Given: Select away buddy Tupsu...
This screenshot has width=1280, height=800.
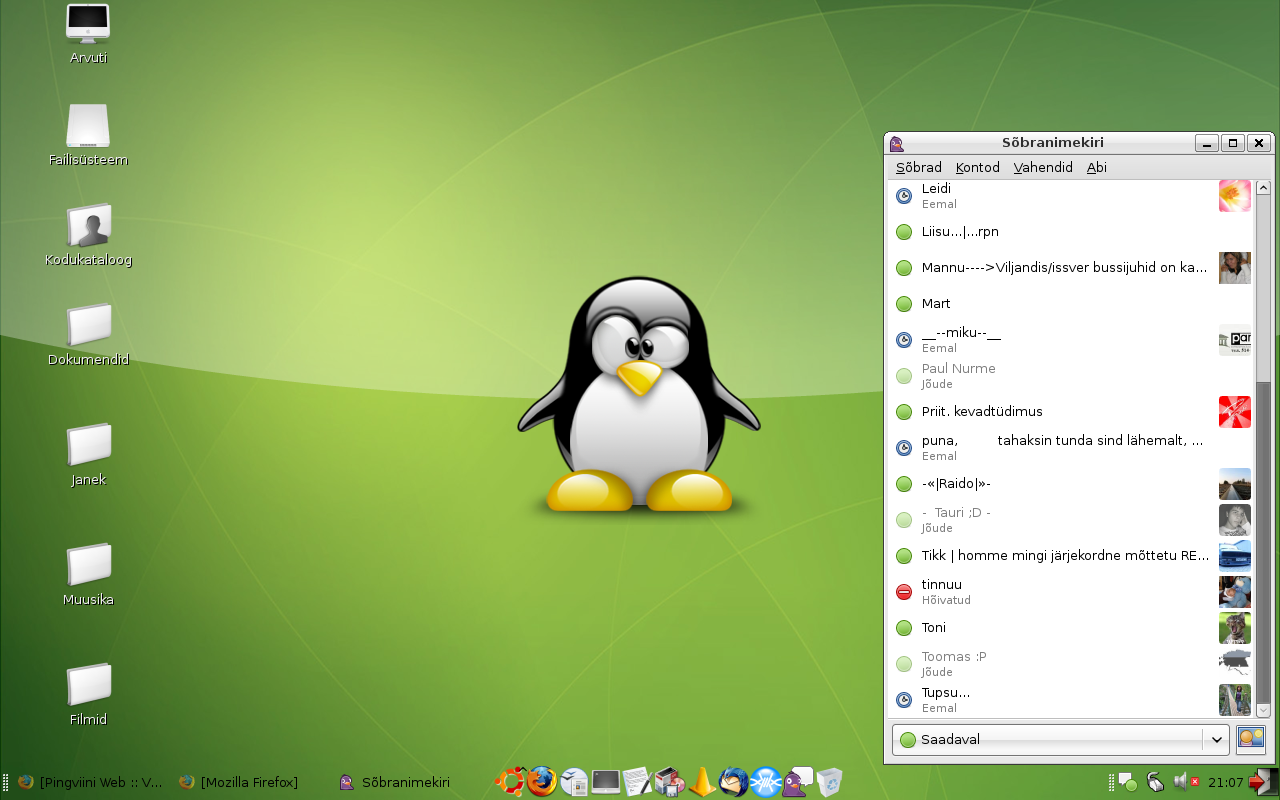Looking at the screenshot, I should click(1070, 700).
